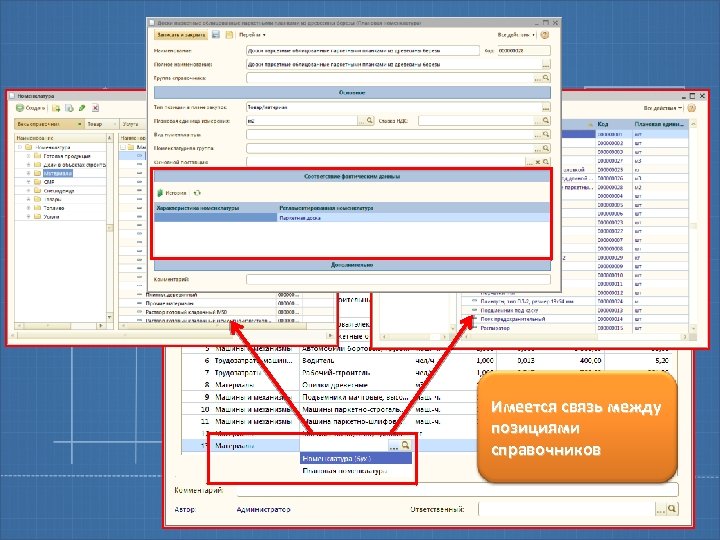
Task: Click the magnifier icon of the 'Ставка НДС' field
Action: [x=546, y=121]
